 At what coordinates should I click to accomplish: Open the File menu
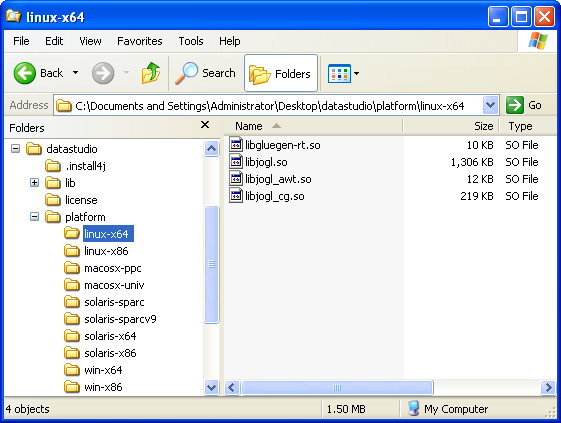21,41
